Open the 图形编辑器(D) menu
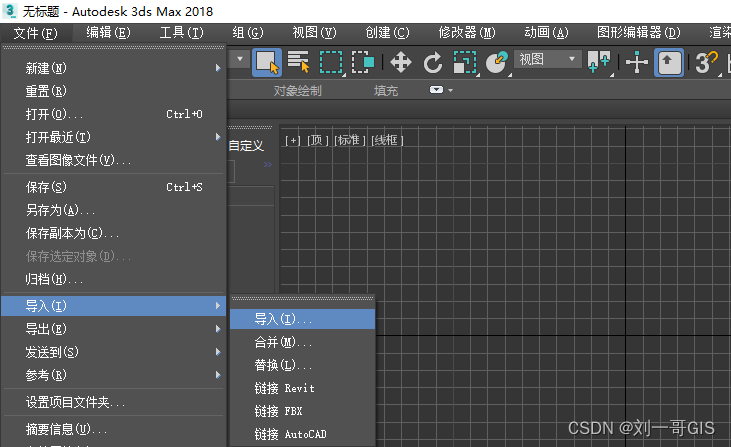 [x=639, y=33]
